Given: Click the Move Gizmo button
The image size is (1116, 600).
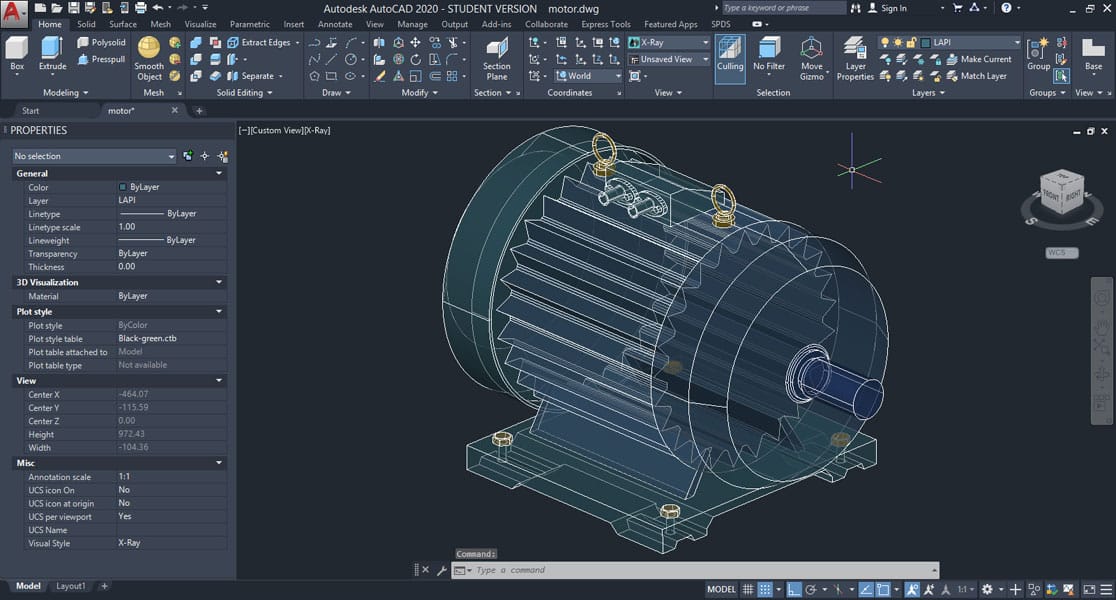Looking at the screenshot, I should pos(811,59).
